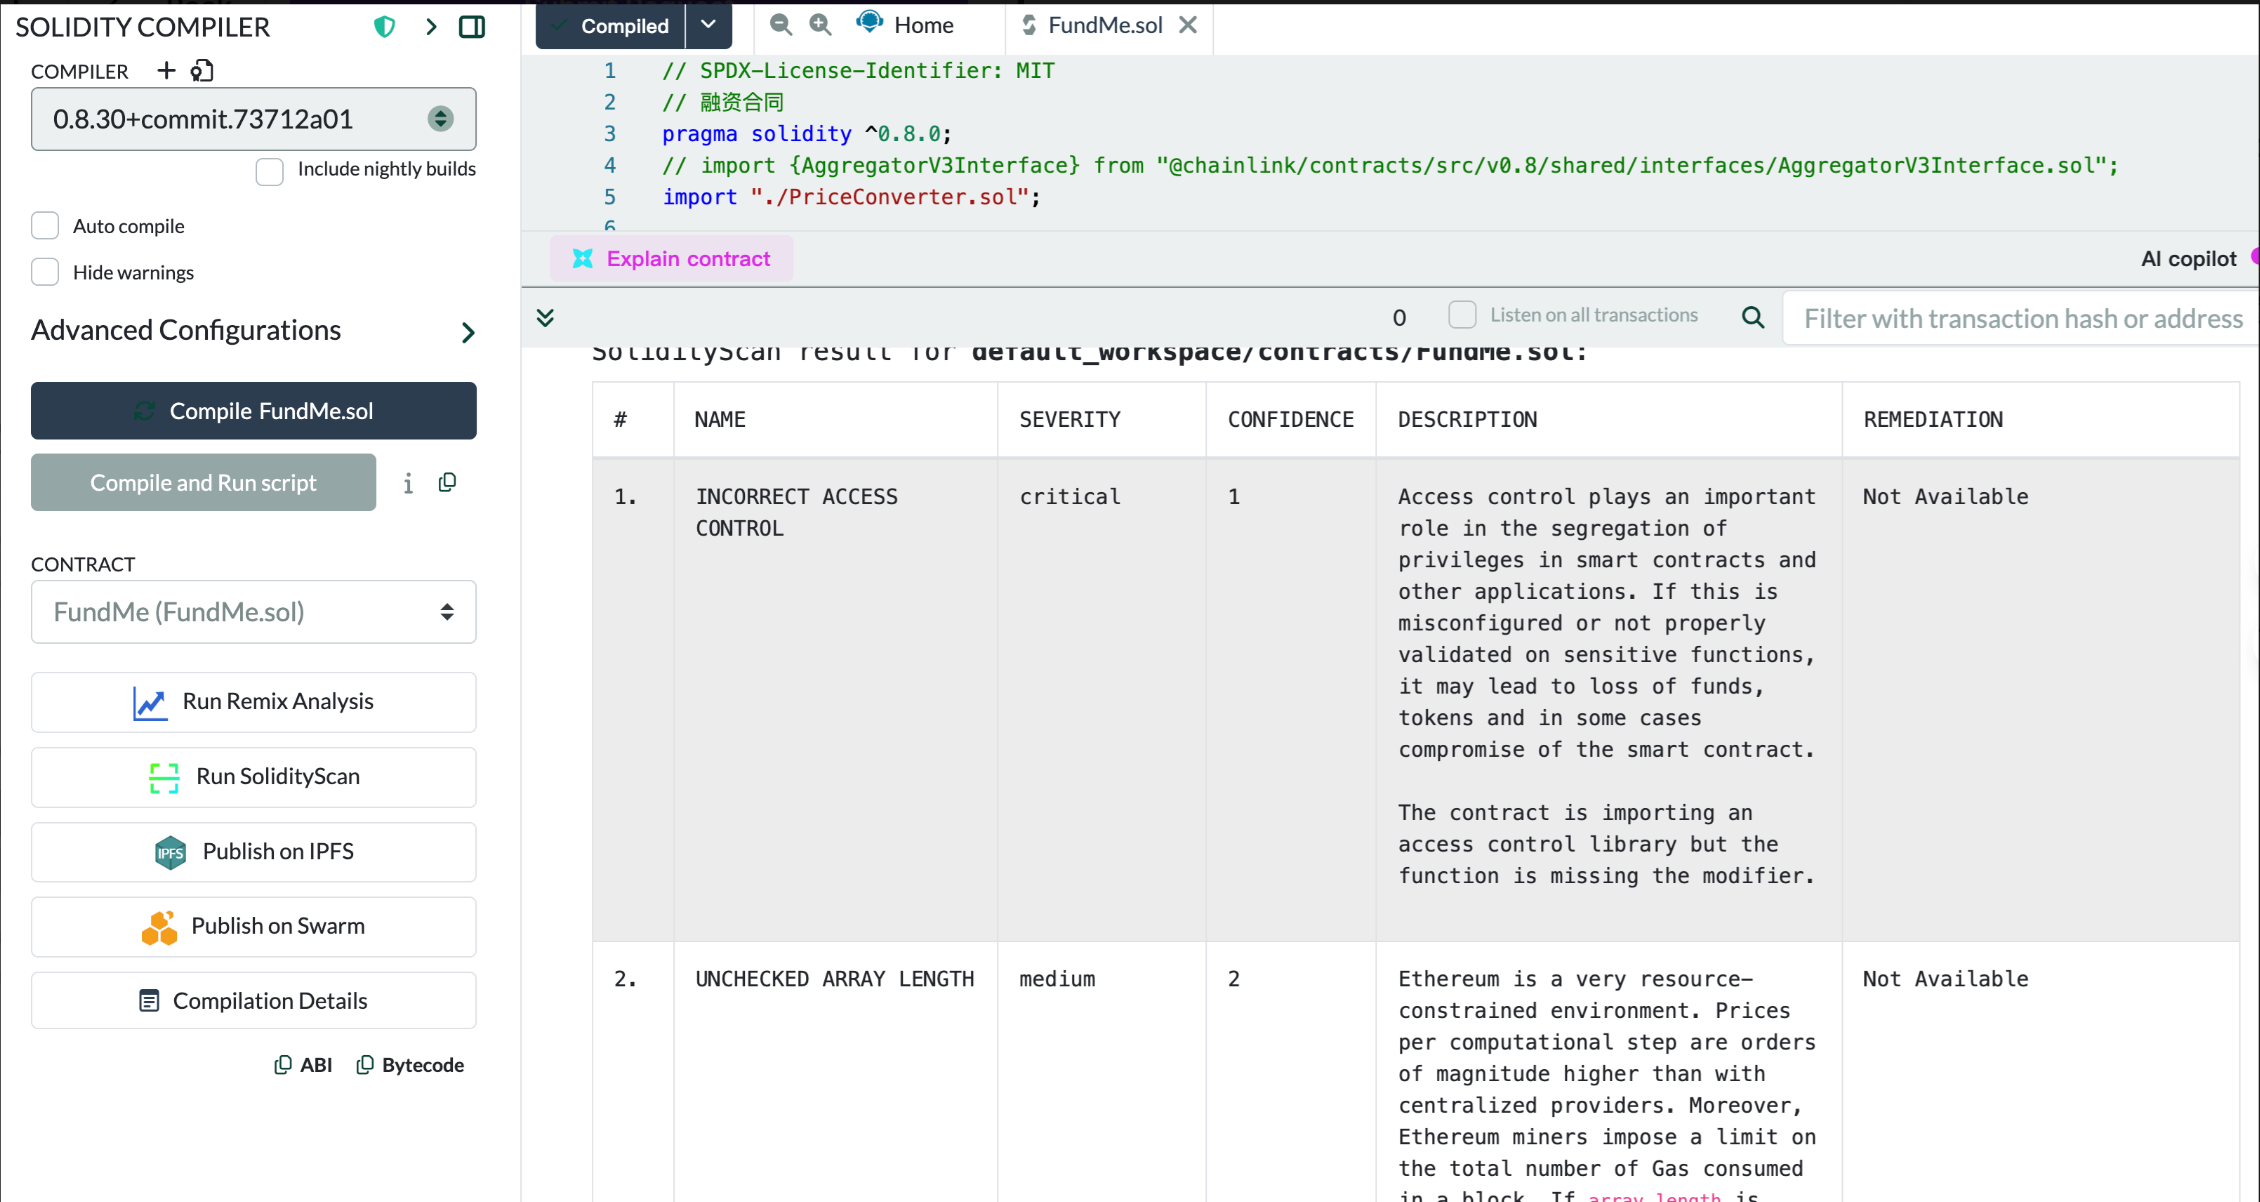Viewport: 2260px width, 1202px height.
Task: Close the FundMe.sol tab
Action: (1188, 25)
